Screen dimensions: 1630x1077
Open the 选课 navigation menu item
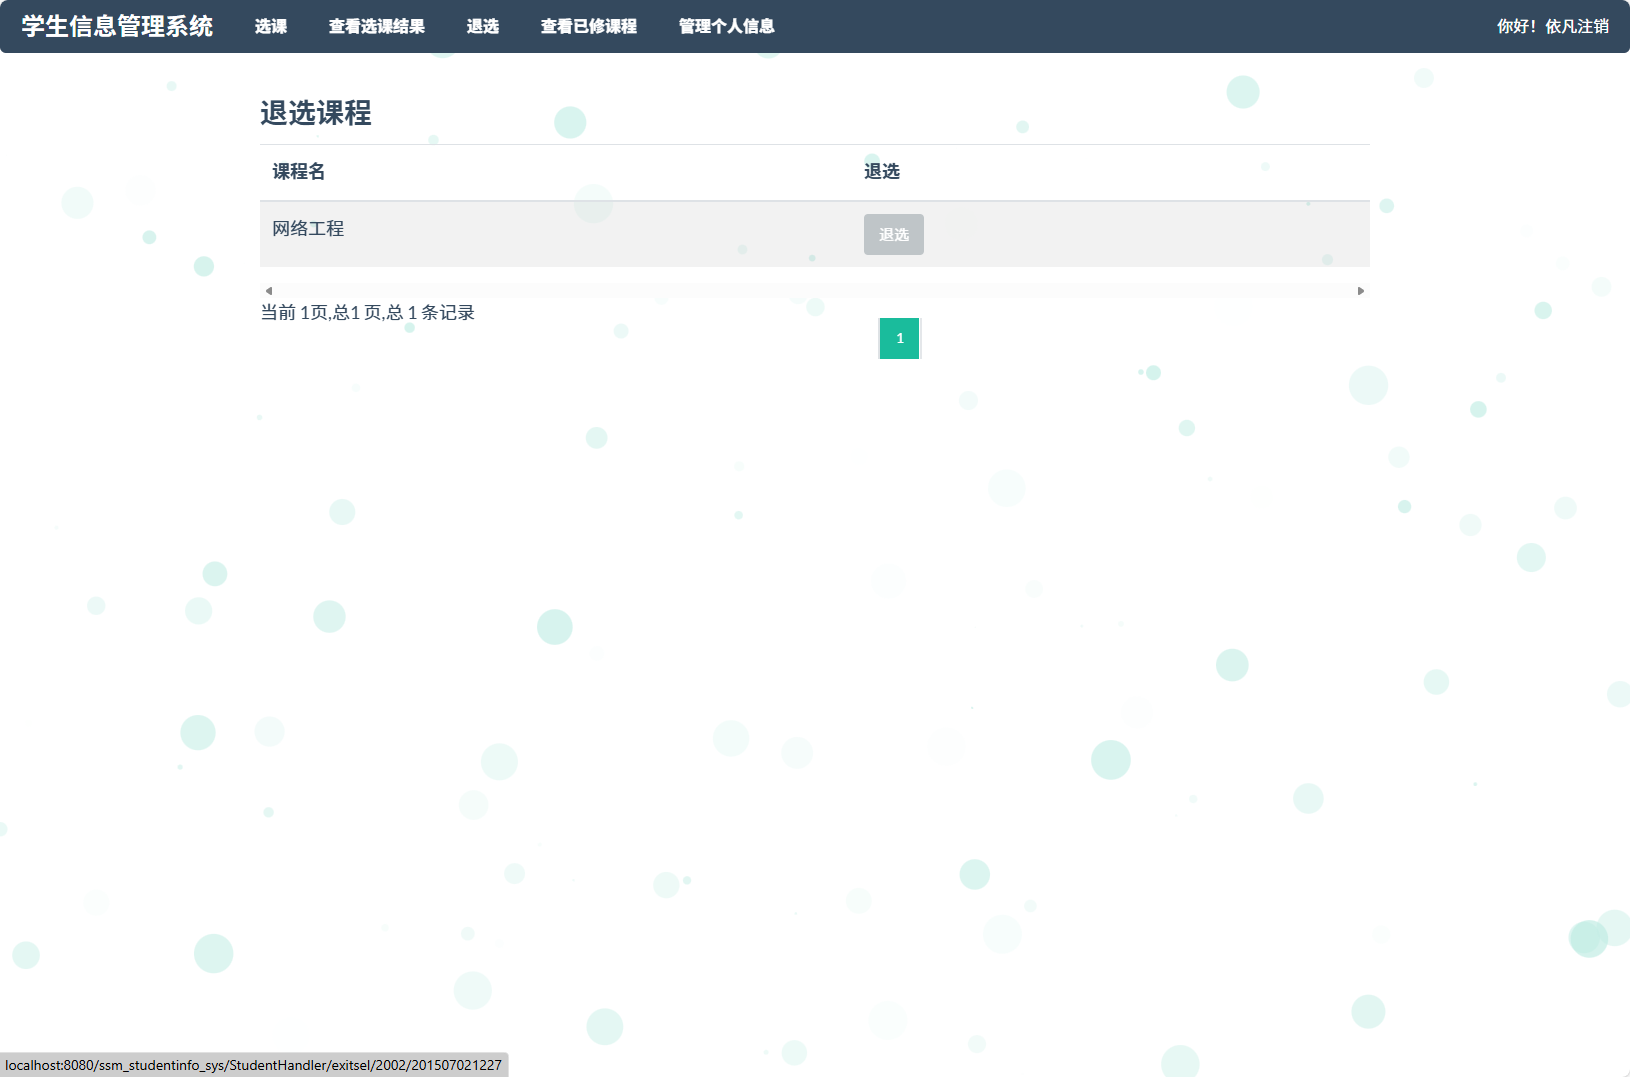(x=271, y=27)
